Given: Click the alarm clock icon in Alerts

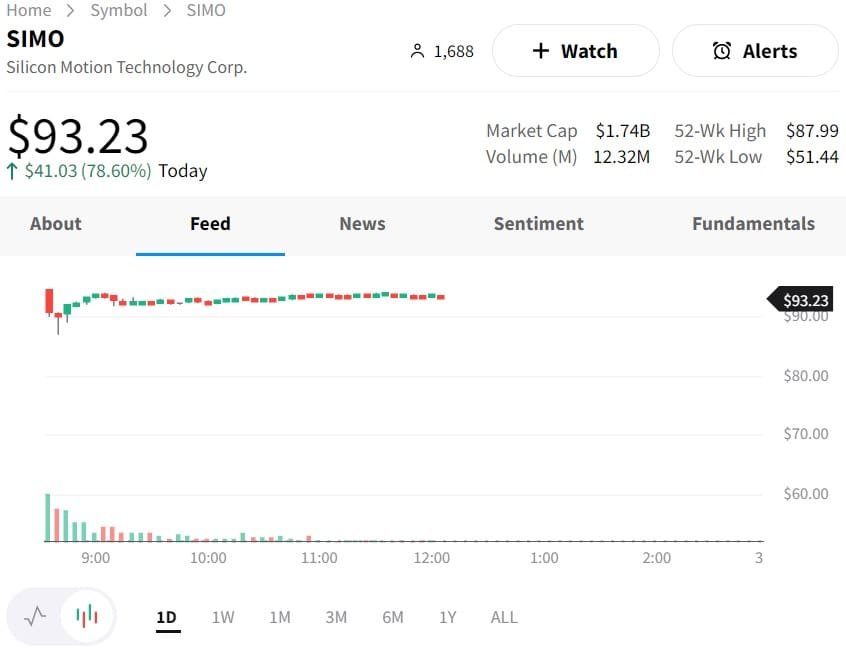Looking at the screenshot, I should [722, 51].
